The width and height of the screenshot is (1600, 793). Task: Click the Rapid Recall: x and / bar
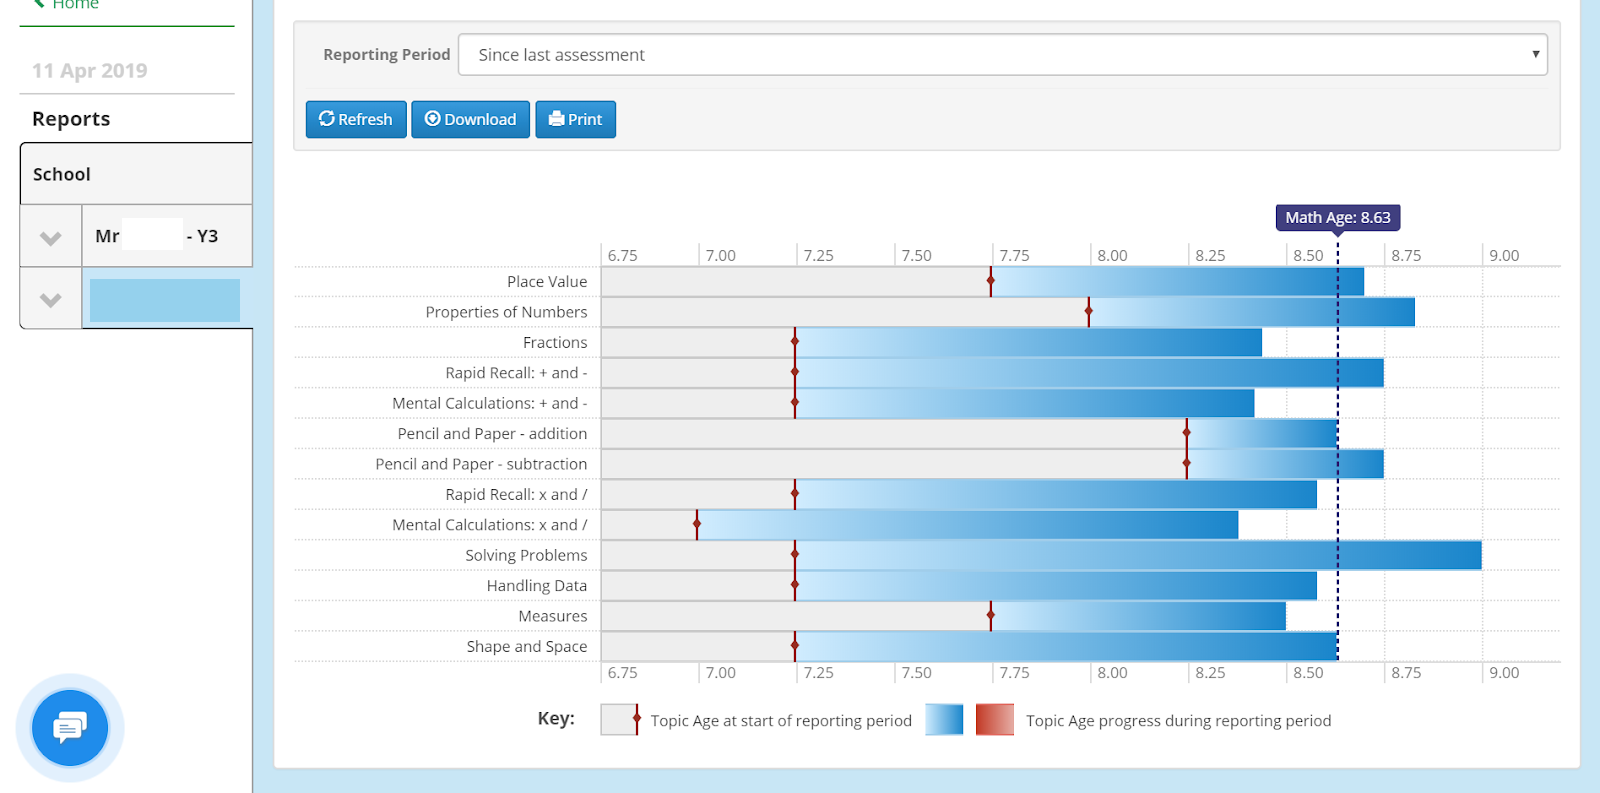click(1055, 494)
